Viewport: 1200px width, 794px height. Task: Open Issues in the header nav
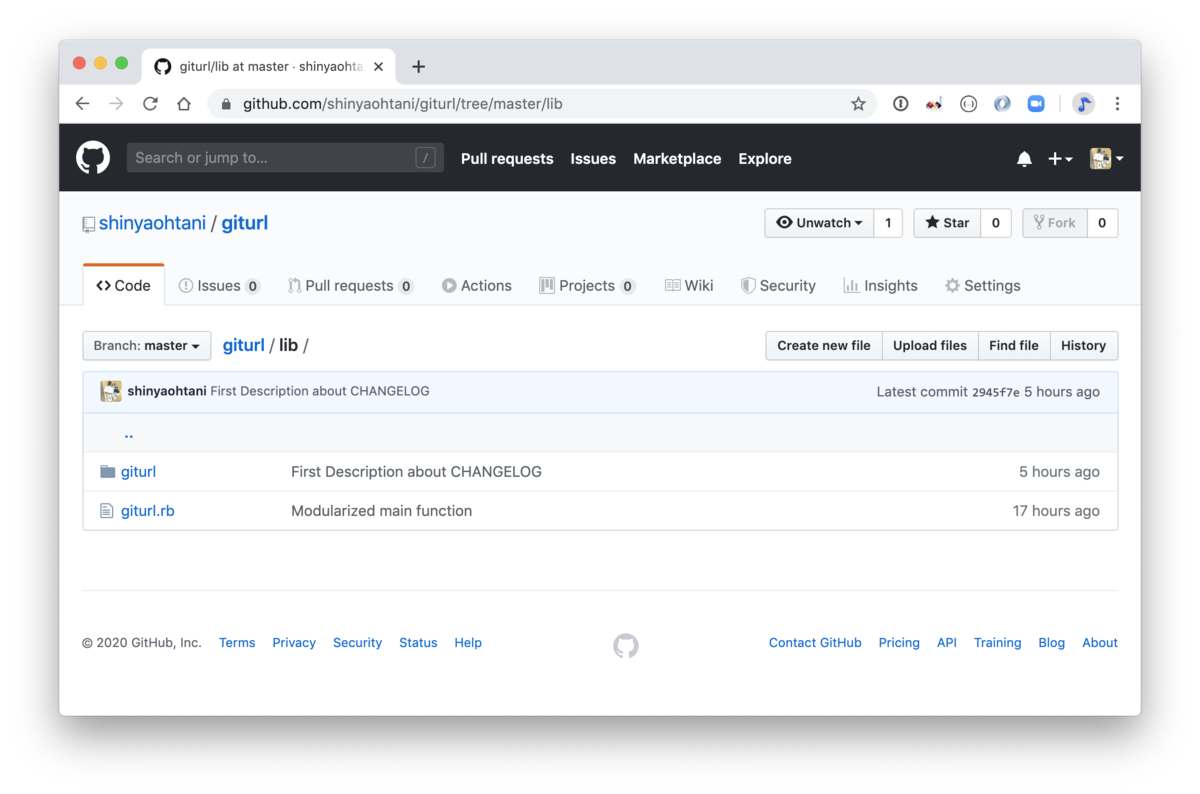coord(593,159)
